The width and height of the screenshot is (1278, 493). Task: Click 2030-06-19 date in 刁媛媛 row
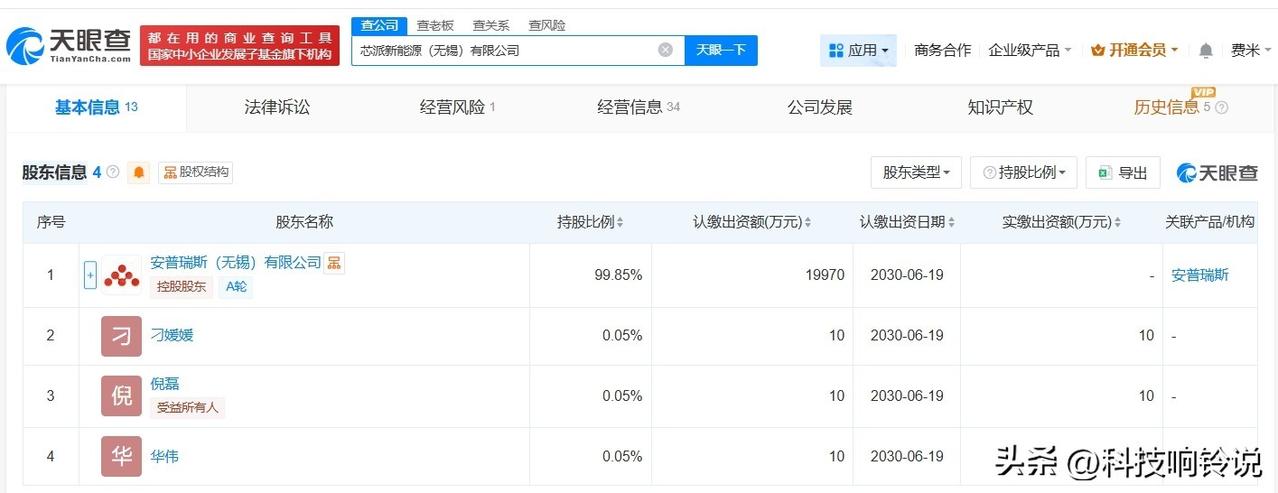[x=907, y=336]
